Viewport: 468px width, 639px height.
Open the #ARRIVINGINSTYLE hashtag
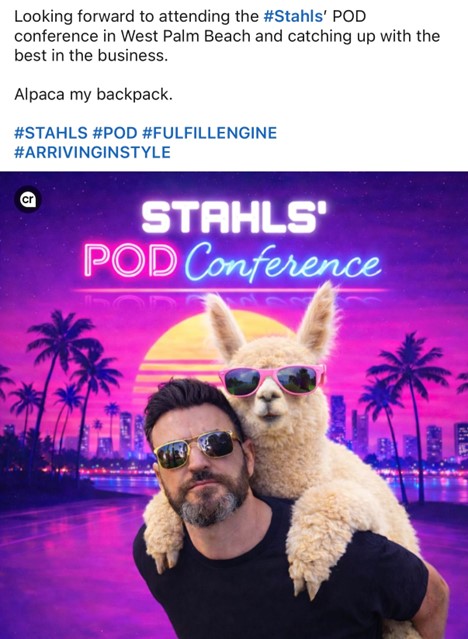point(93,152)
